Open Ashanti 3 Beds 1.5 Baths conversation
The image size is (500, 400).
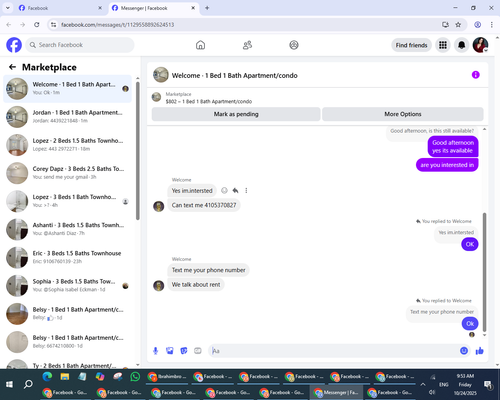[67, 229]
